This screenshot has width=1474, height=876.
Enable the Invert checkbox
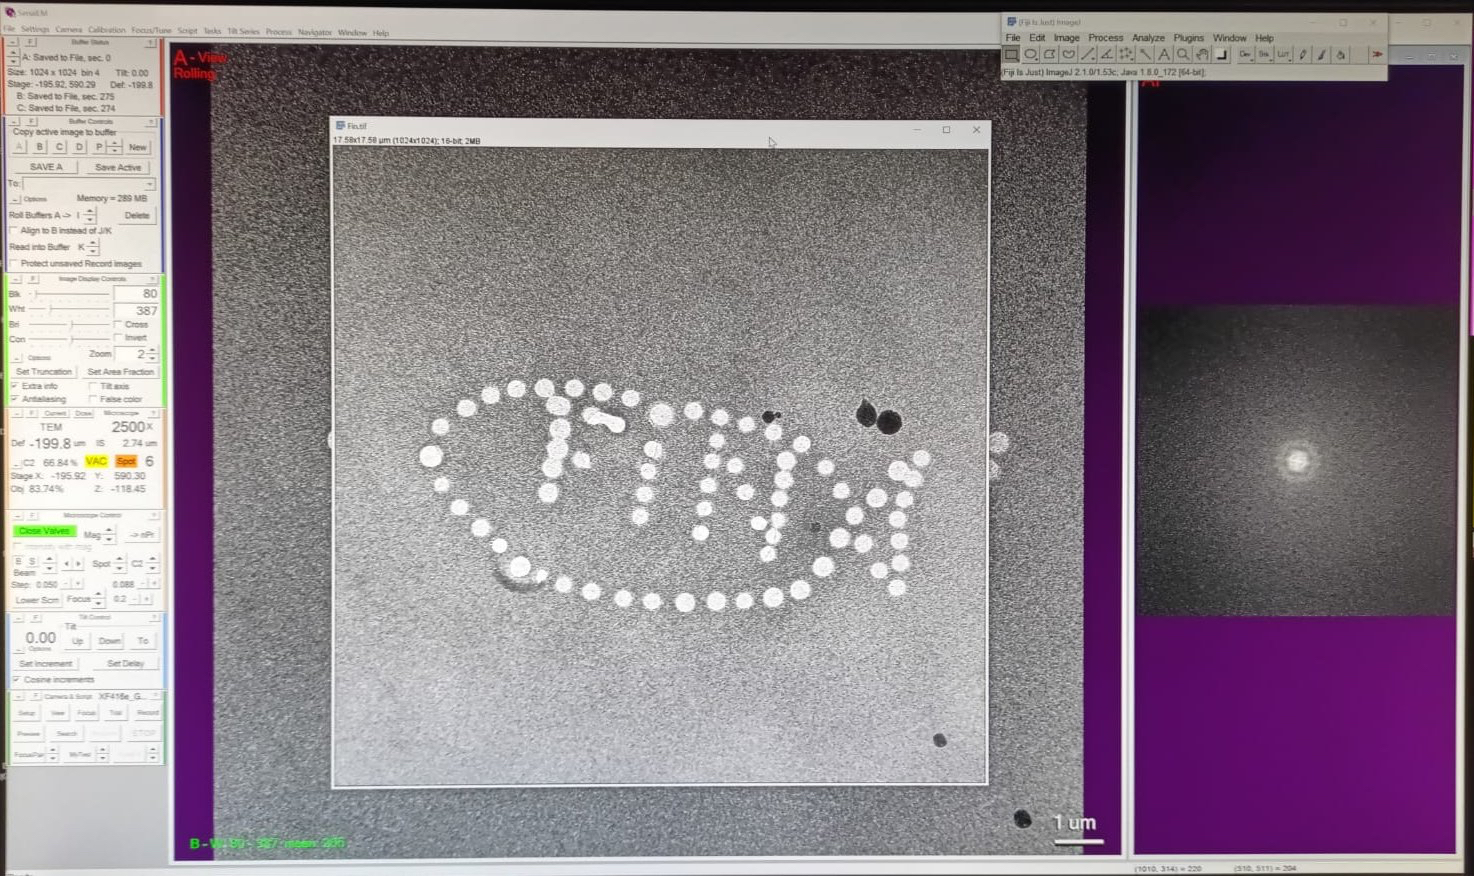(x=119, y=338)
